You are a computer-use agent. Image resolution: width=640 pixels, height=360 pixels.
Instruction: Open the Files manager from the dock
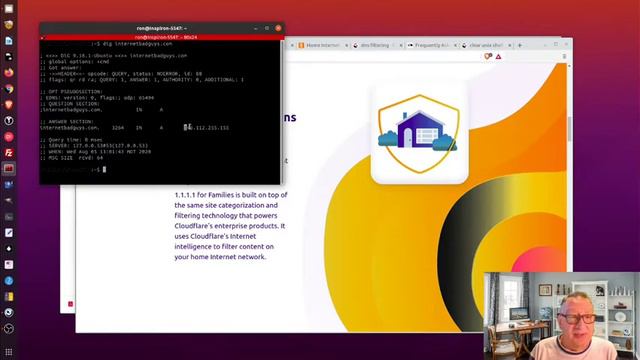point(9,9)
